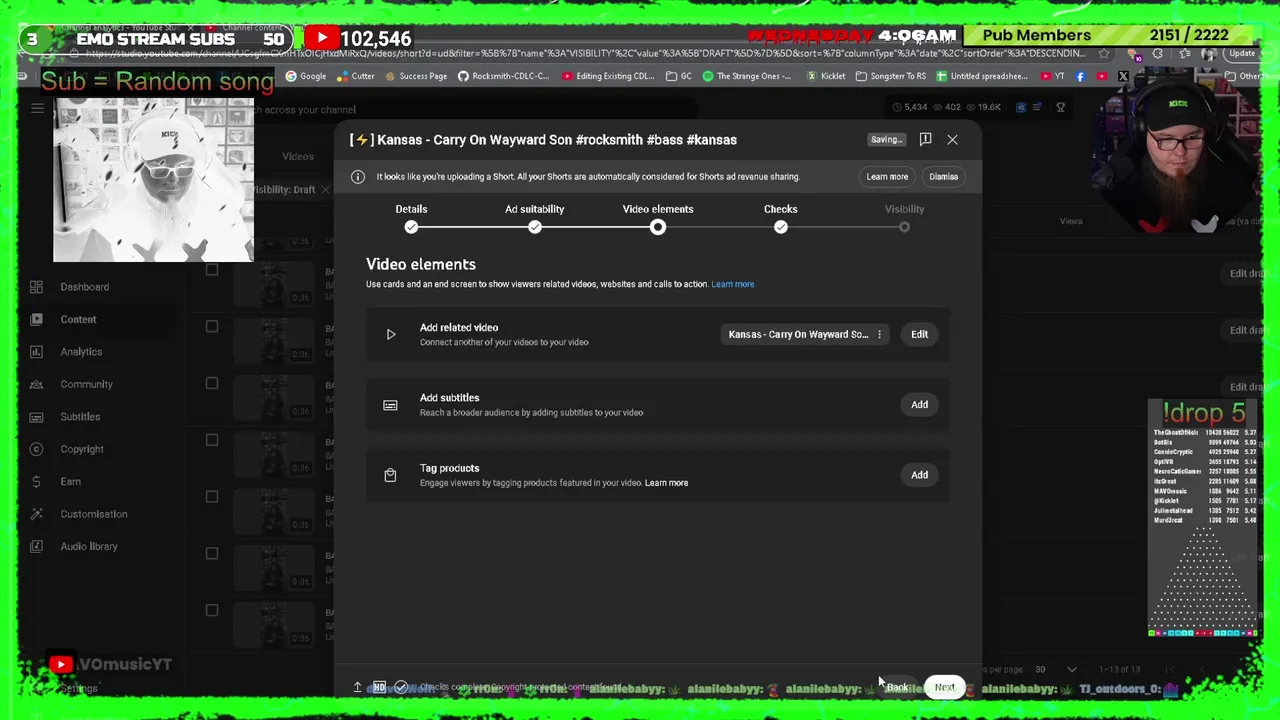
Task: Open the Facebook bookmark icon
Action: pos(1080,76)
